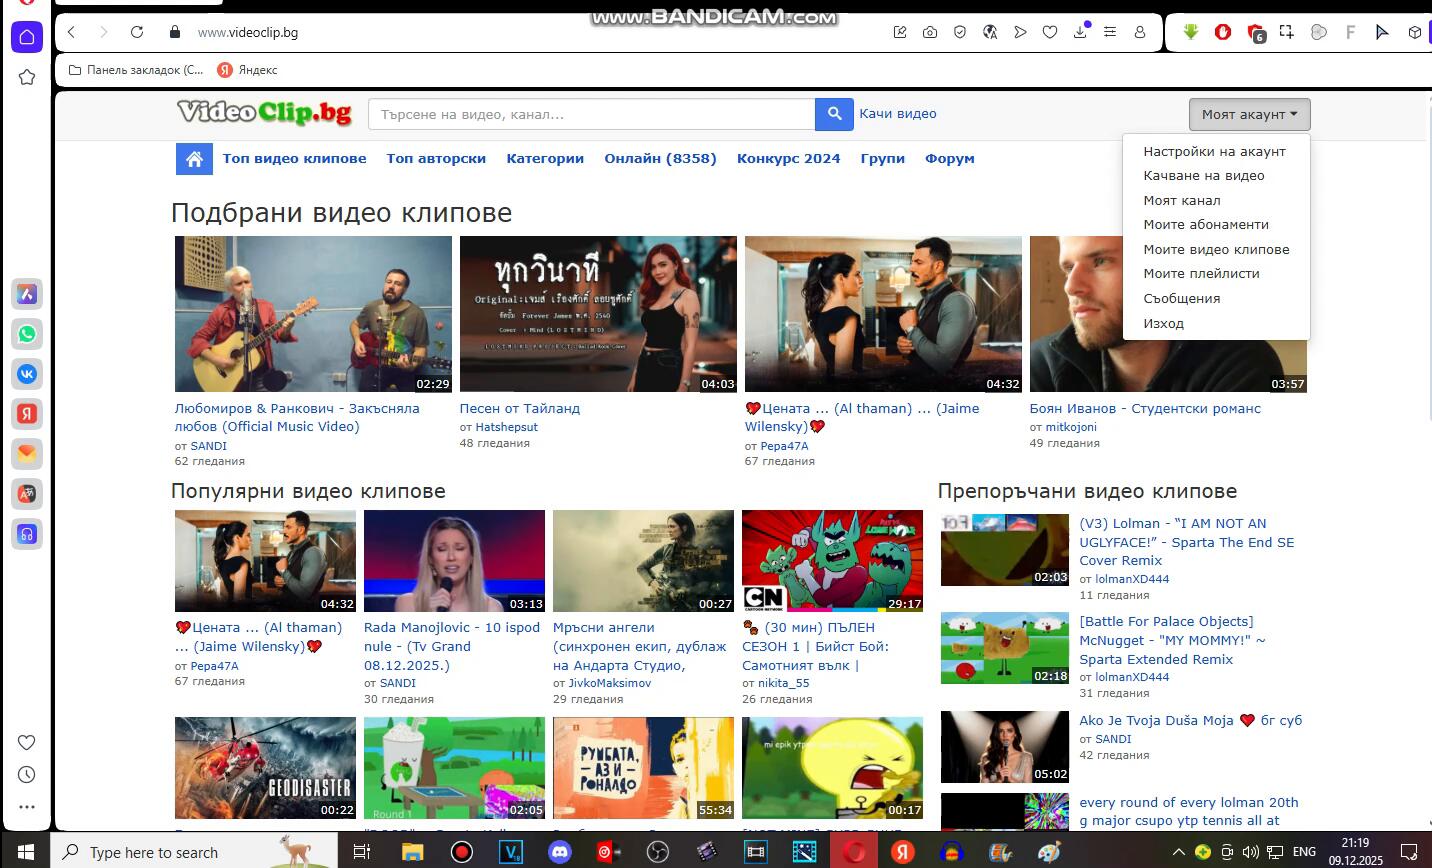Screen dimensions: 1432x868
Task: Choose Изход to log out
Action: pos(1163,323)
